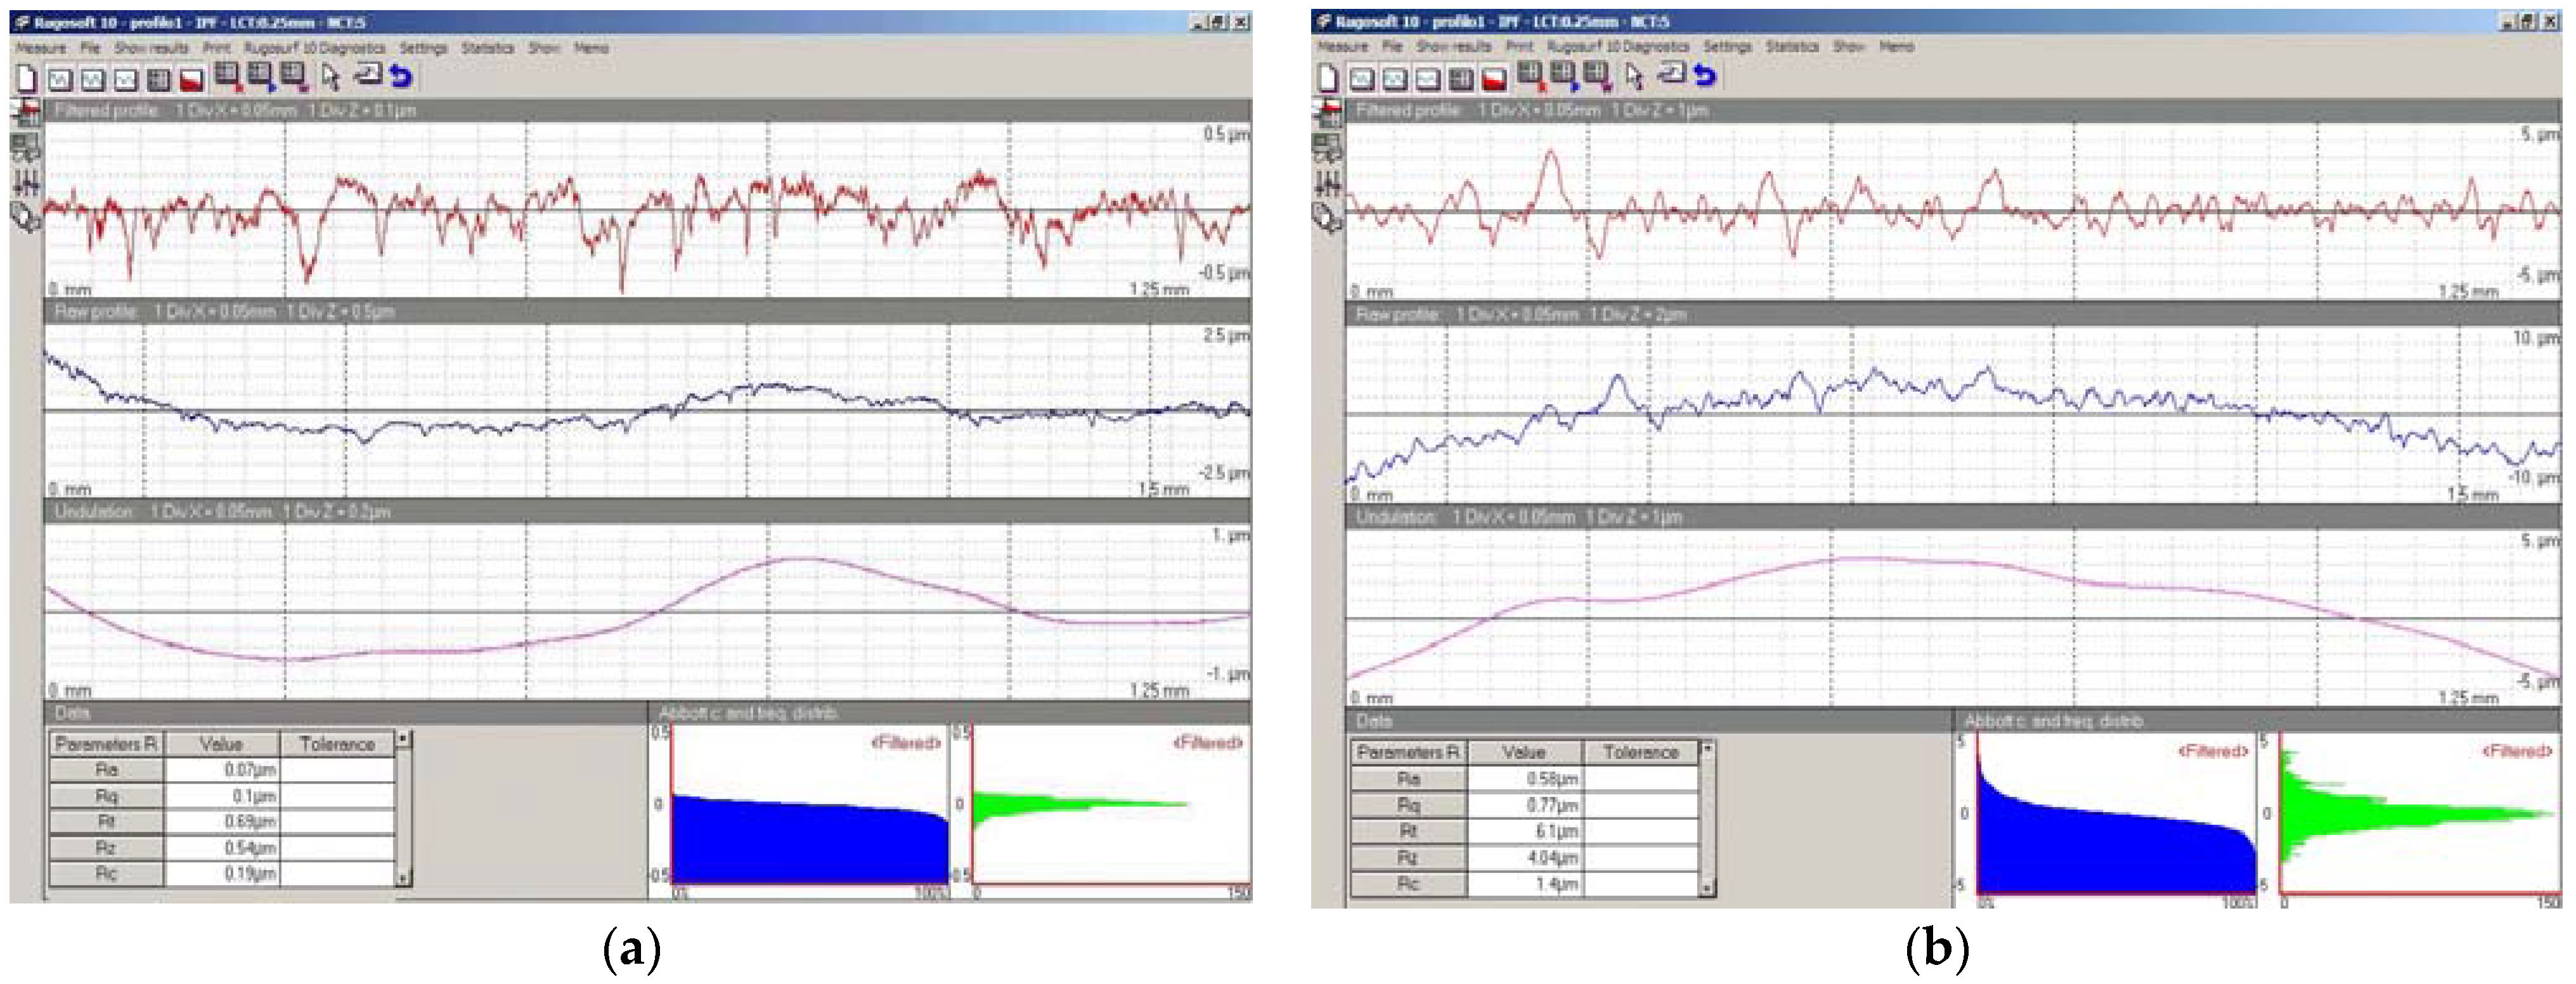Click the new document icon in left window

pyautogui.click(x=27, y=78)
